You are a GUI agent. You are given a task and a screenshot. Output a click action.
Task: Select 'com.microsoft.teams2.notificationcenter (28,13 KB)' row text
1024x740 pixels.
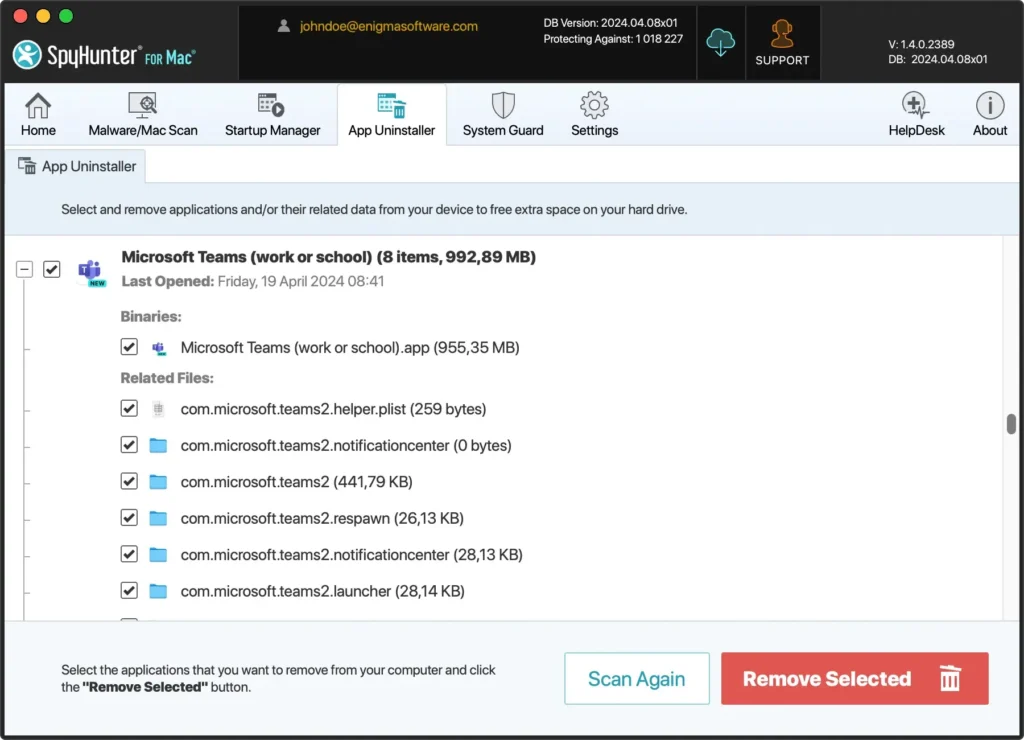(351, 555)
